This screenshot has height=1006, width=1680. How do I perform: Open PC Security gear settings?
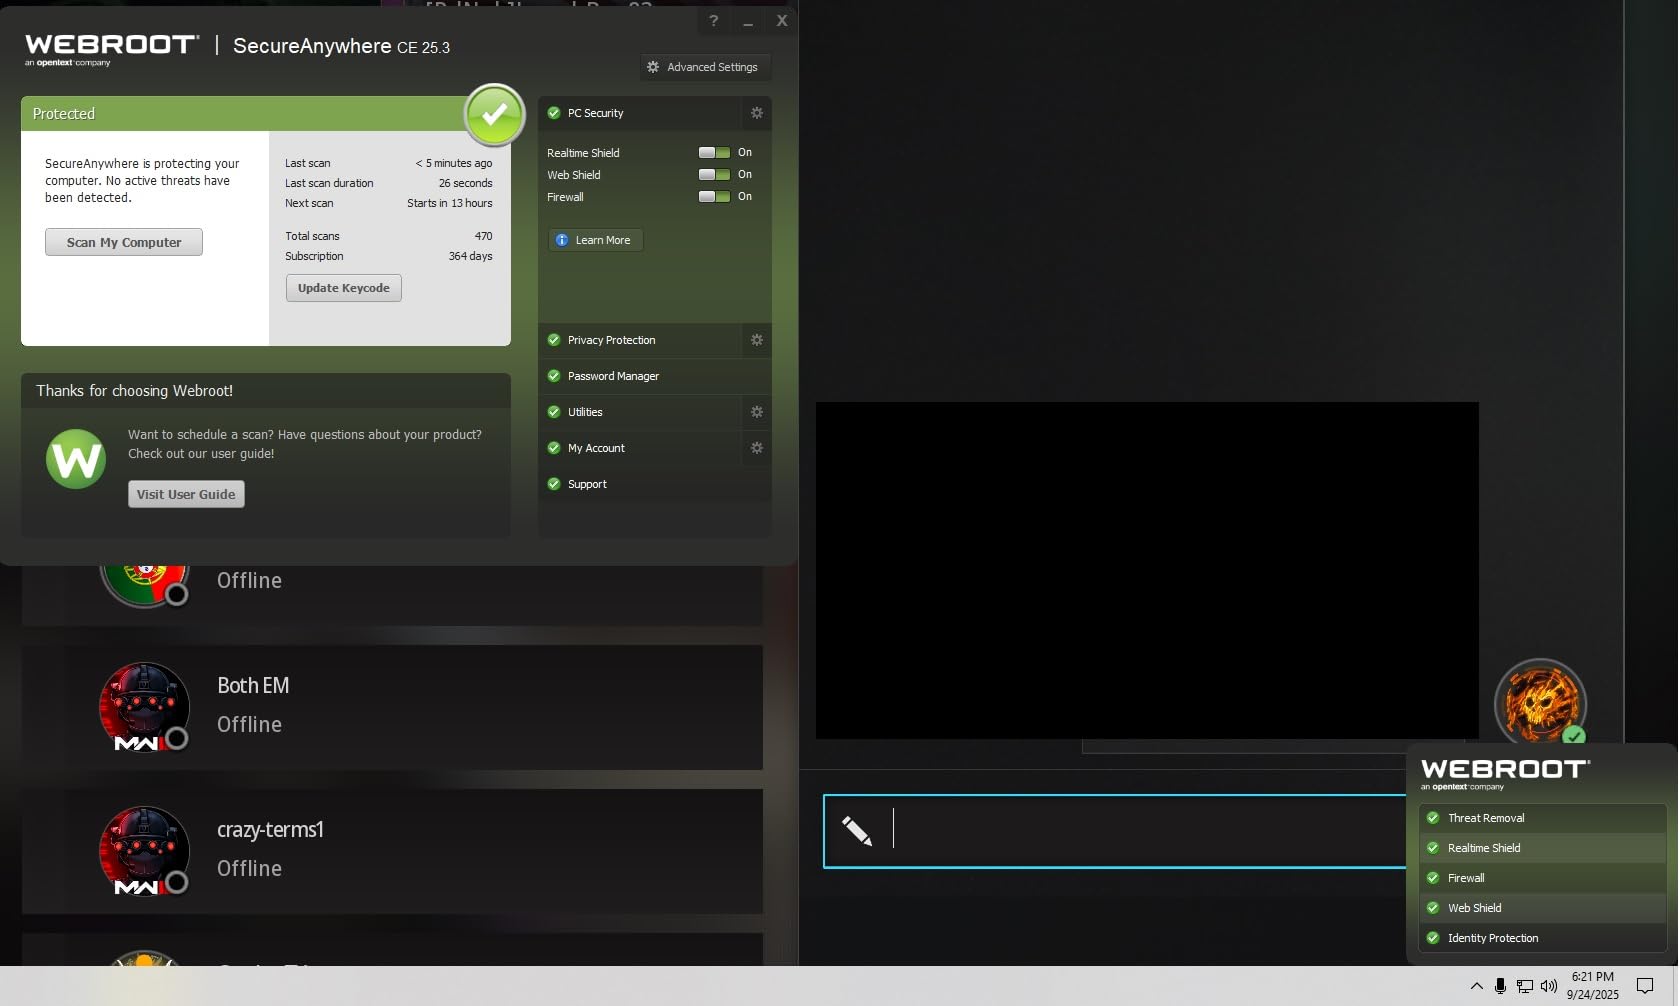pyautogui.click(x=757, y=113)
